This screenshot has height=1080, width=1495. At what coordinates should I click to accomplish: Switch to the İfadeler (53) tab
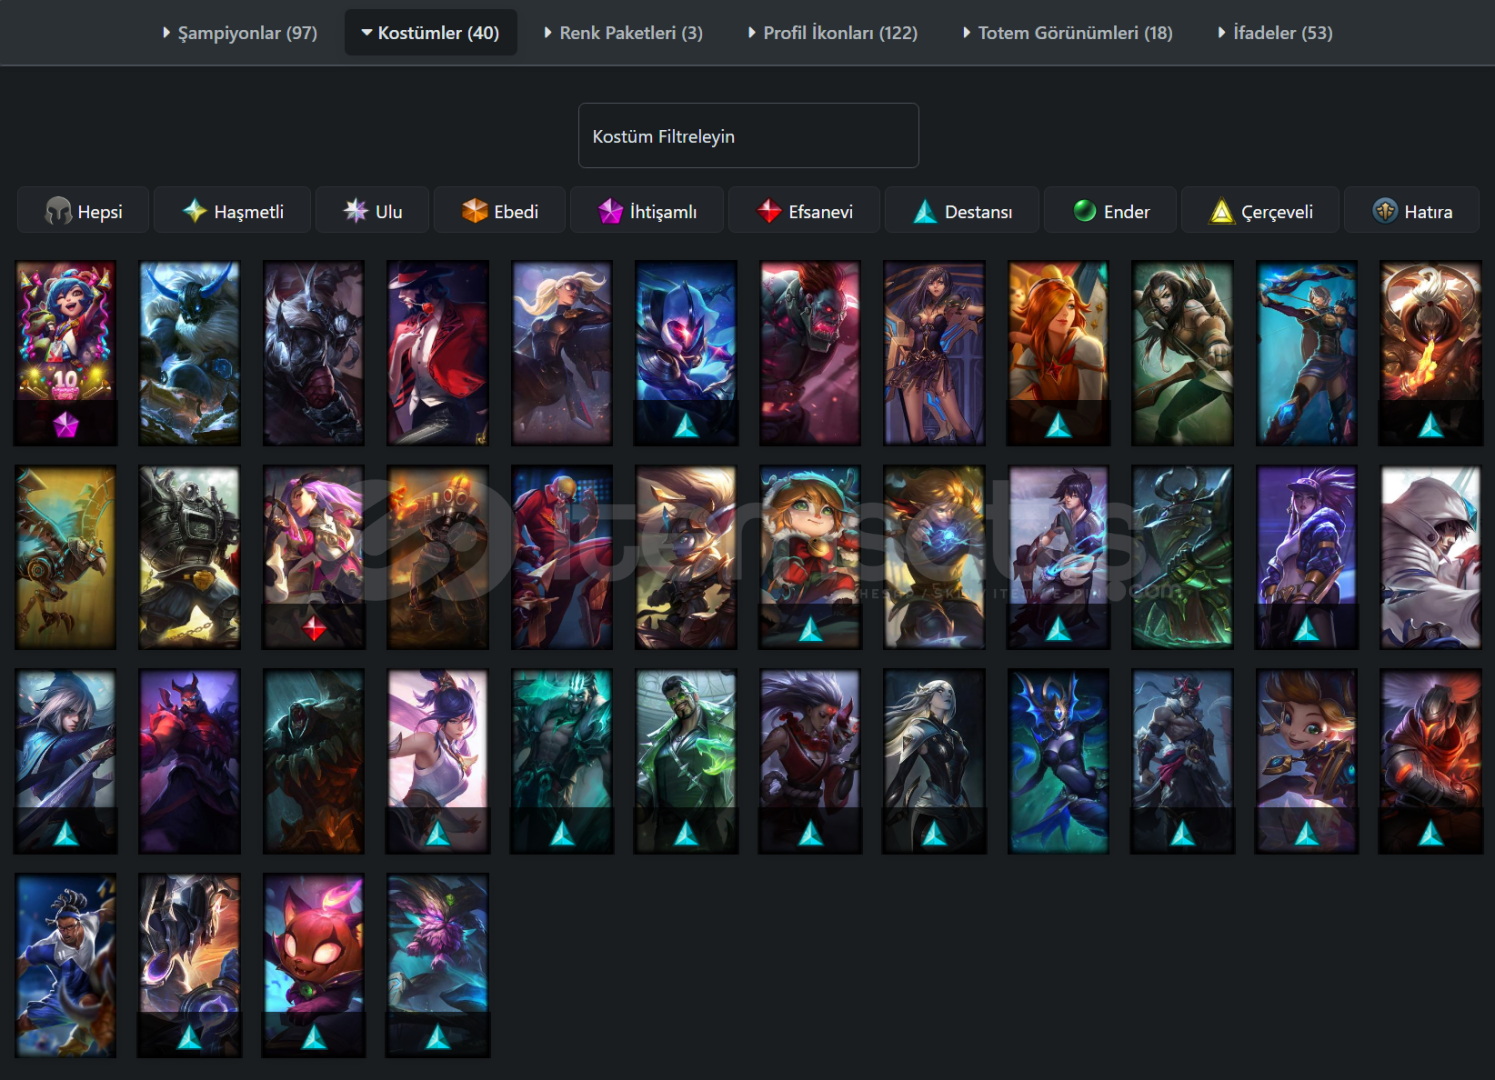[x=1275, y=33]
